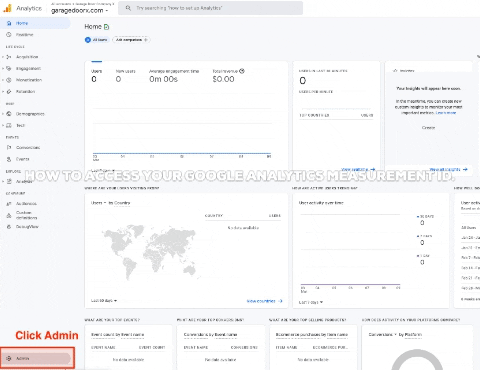Click the Events icon

point(9,159)
